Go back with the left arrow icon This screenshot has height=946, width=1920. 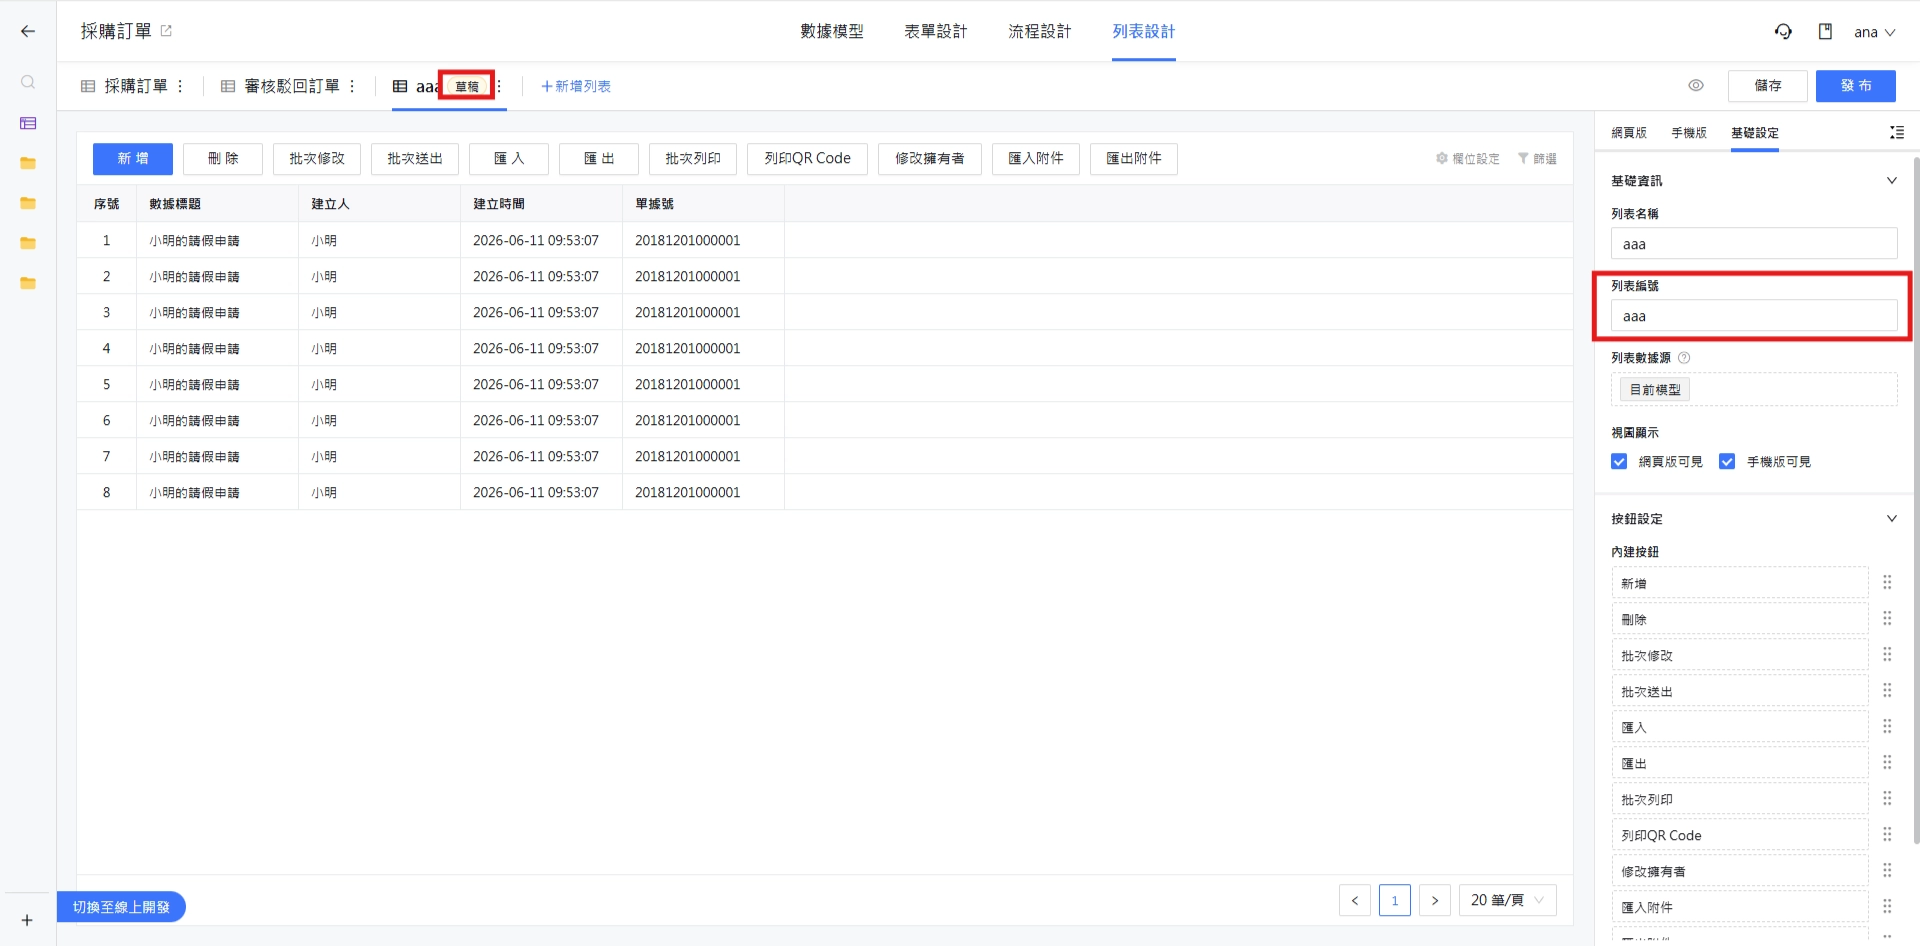tap(28, 31)
